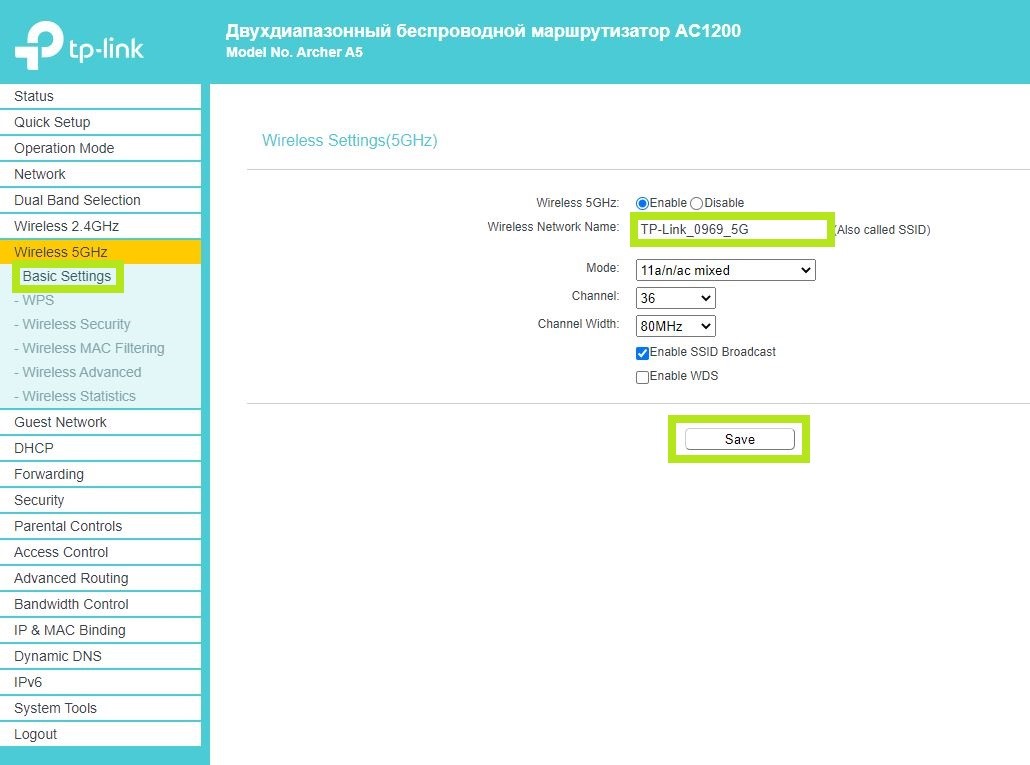Click the Save button
The width and height of the screenshot is (1030, 765).
[x=739, y=439]
